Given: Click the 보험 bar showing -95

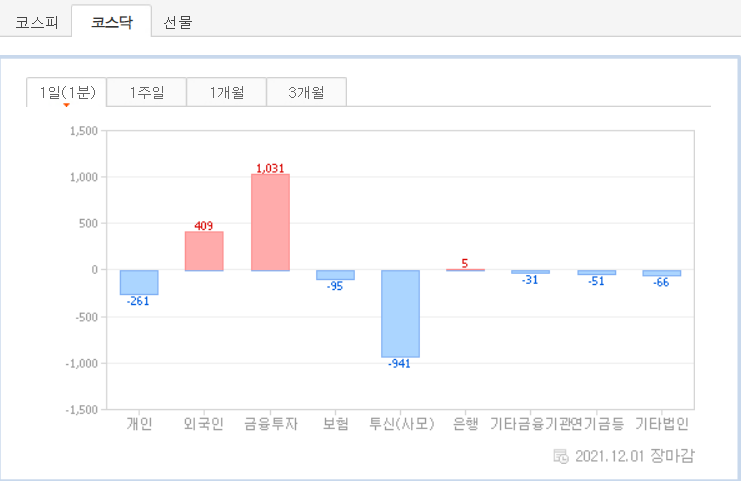Looking at the screenshot, I should click(335, 275).
